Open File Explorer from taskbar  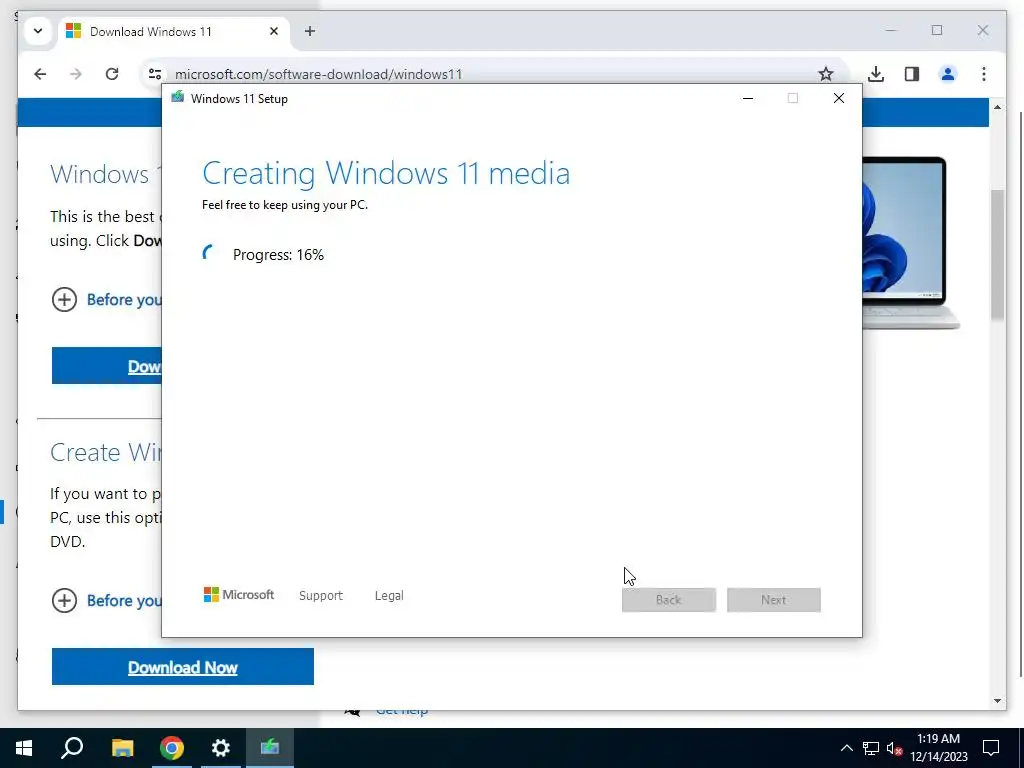coord(122,748)
